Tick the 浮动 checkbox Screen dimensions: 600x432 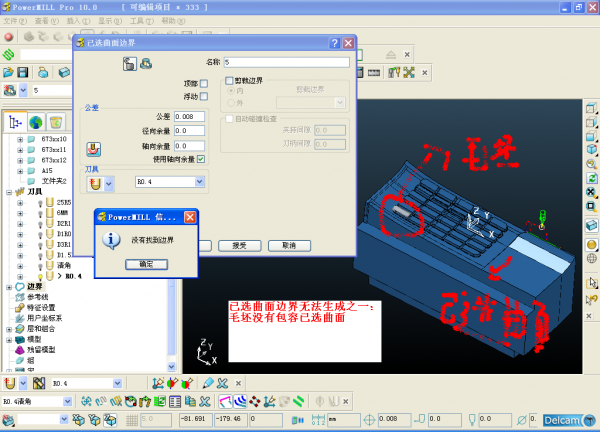(x=204, y=96)
